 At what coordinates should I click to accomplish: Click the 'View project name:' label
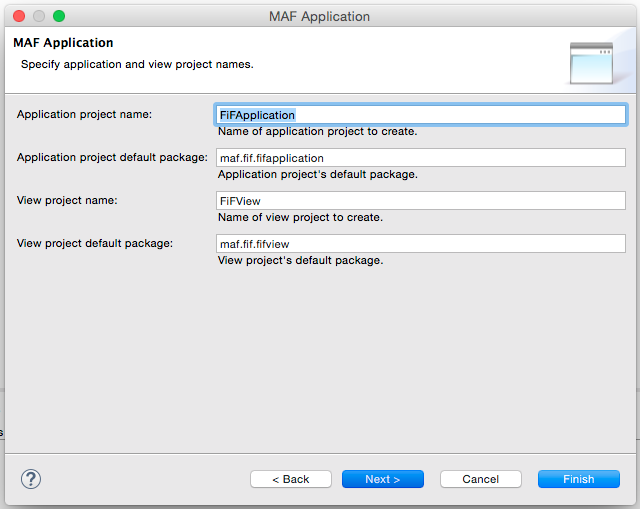67,200
